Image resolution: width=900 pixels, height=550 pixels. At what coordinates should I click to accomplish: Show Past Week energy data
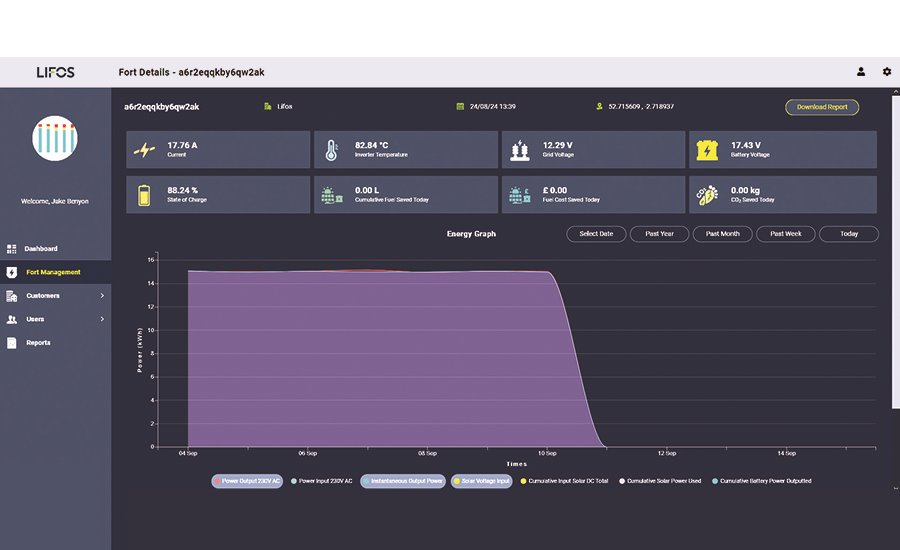point(786,234)
